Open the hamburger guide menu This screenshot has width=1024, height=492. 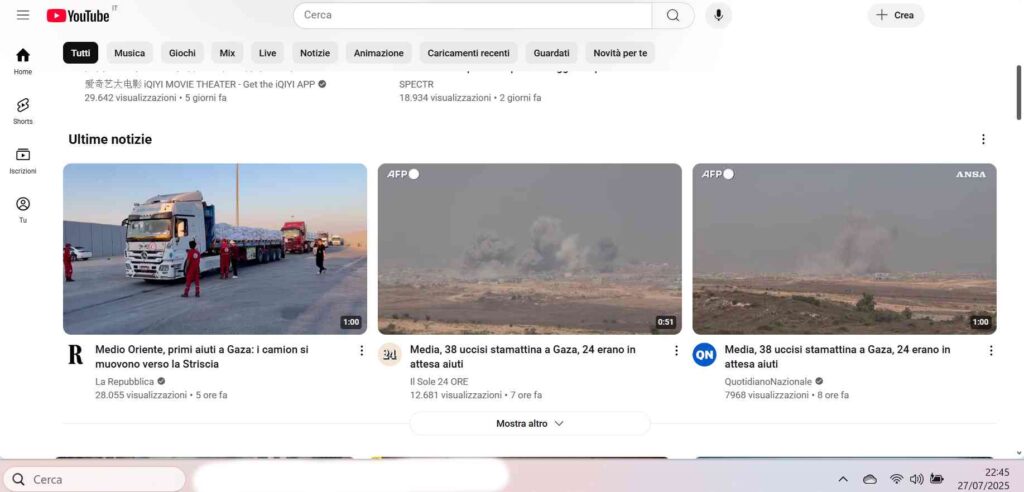coord(22,15)
